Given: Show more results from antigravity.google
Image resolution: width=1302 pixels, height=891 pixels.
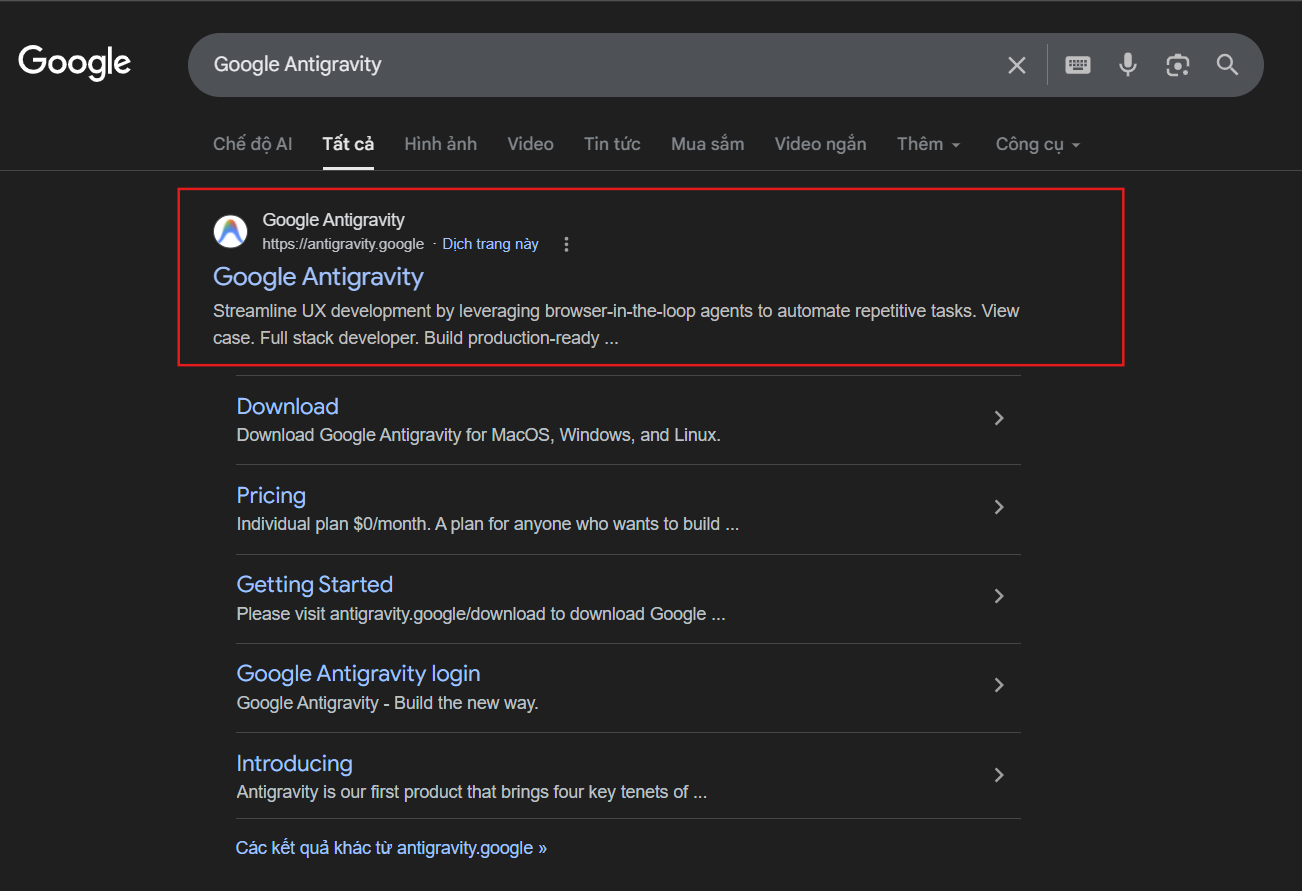Looking at the screenshot, I should tap(391, 847).
